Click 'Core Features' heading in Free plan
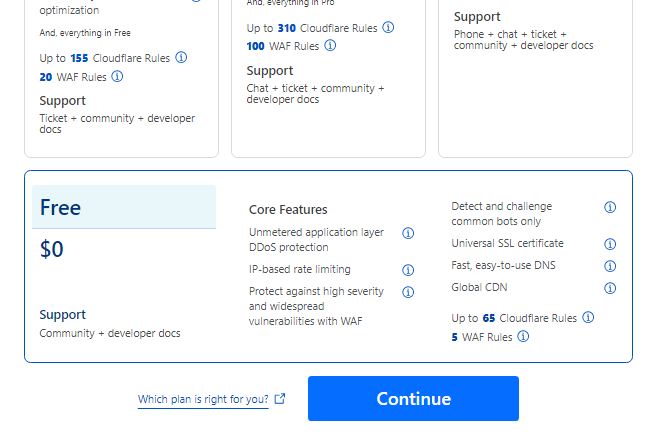 (x=288, y=210)
